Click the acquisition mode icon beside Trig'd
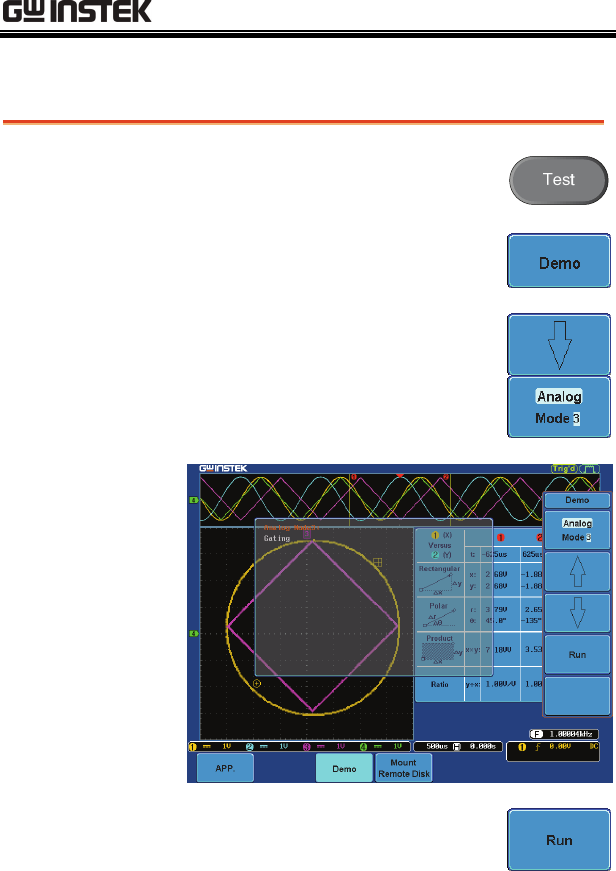The image size is (616, 871). click(x=589, y=469)
